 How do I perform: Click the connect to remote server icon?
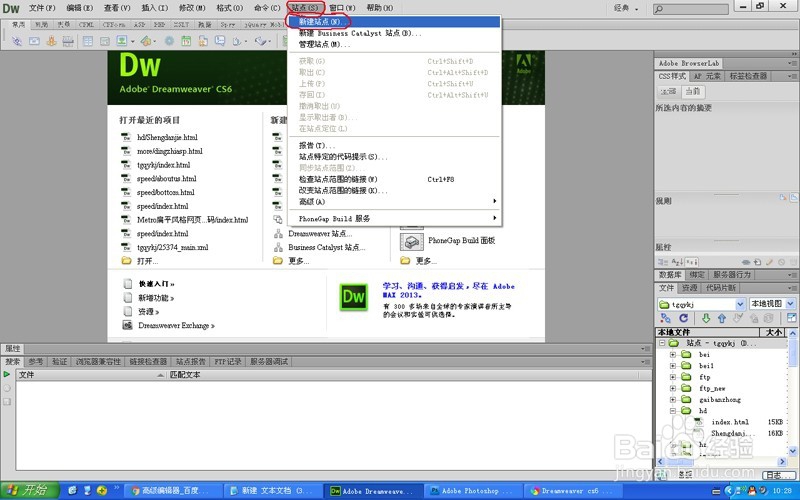tap(665, 318)
